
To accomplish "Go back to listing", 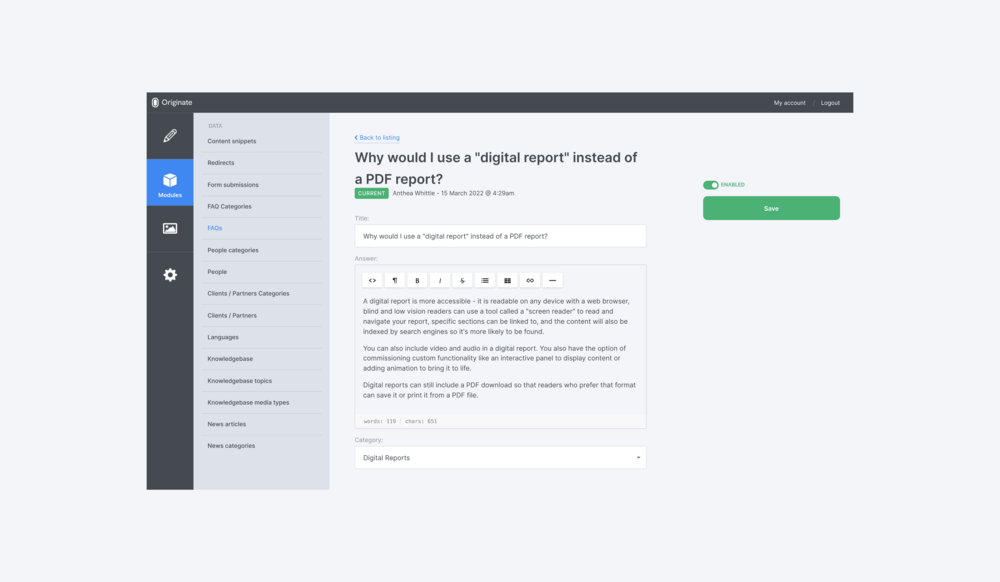I will click(x=378, y=138).
